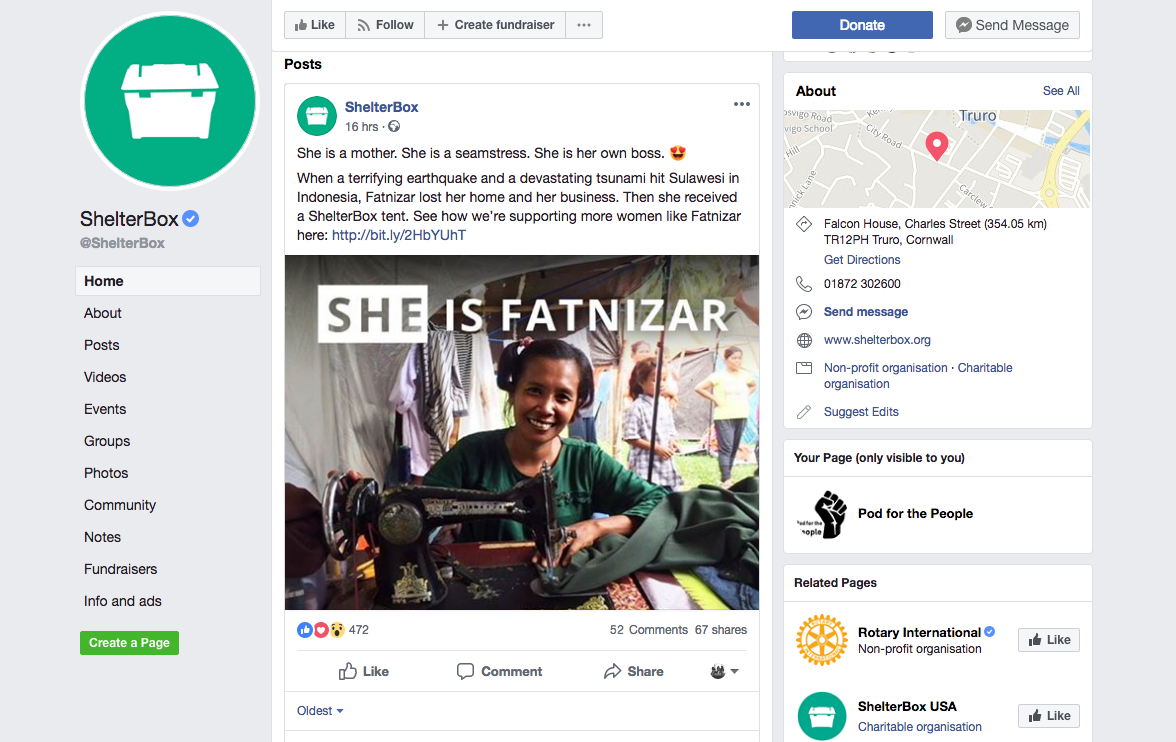Click the blue Donate button
The height and width of the screenshot is (742, 1176).
click(x=862, y=25)
